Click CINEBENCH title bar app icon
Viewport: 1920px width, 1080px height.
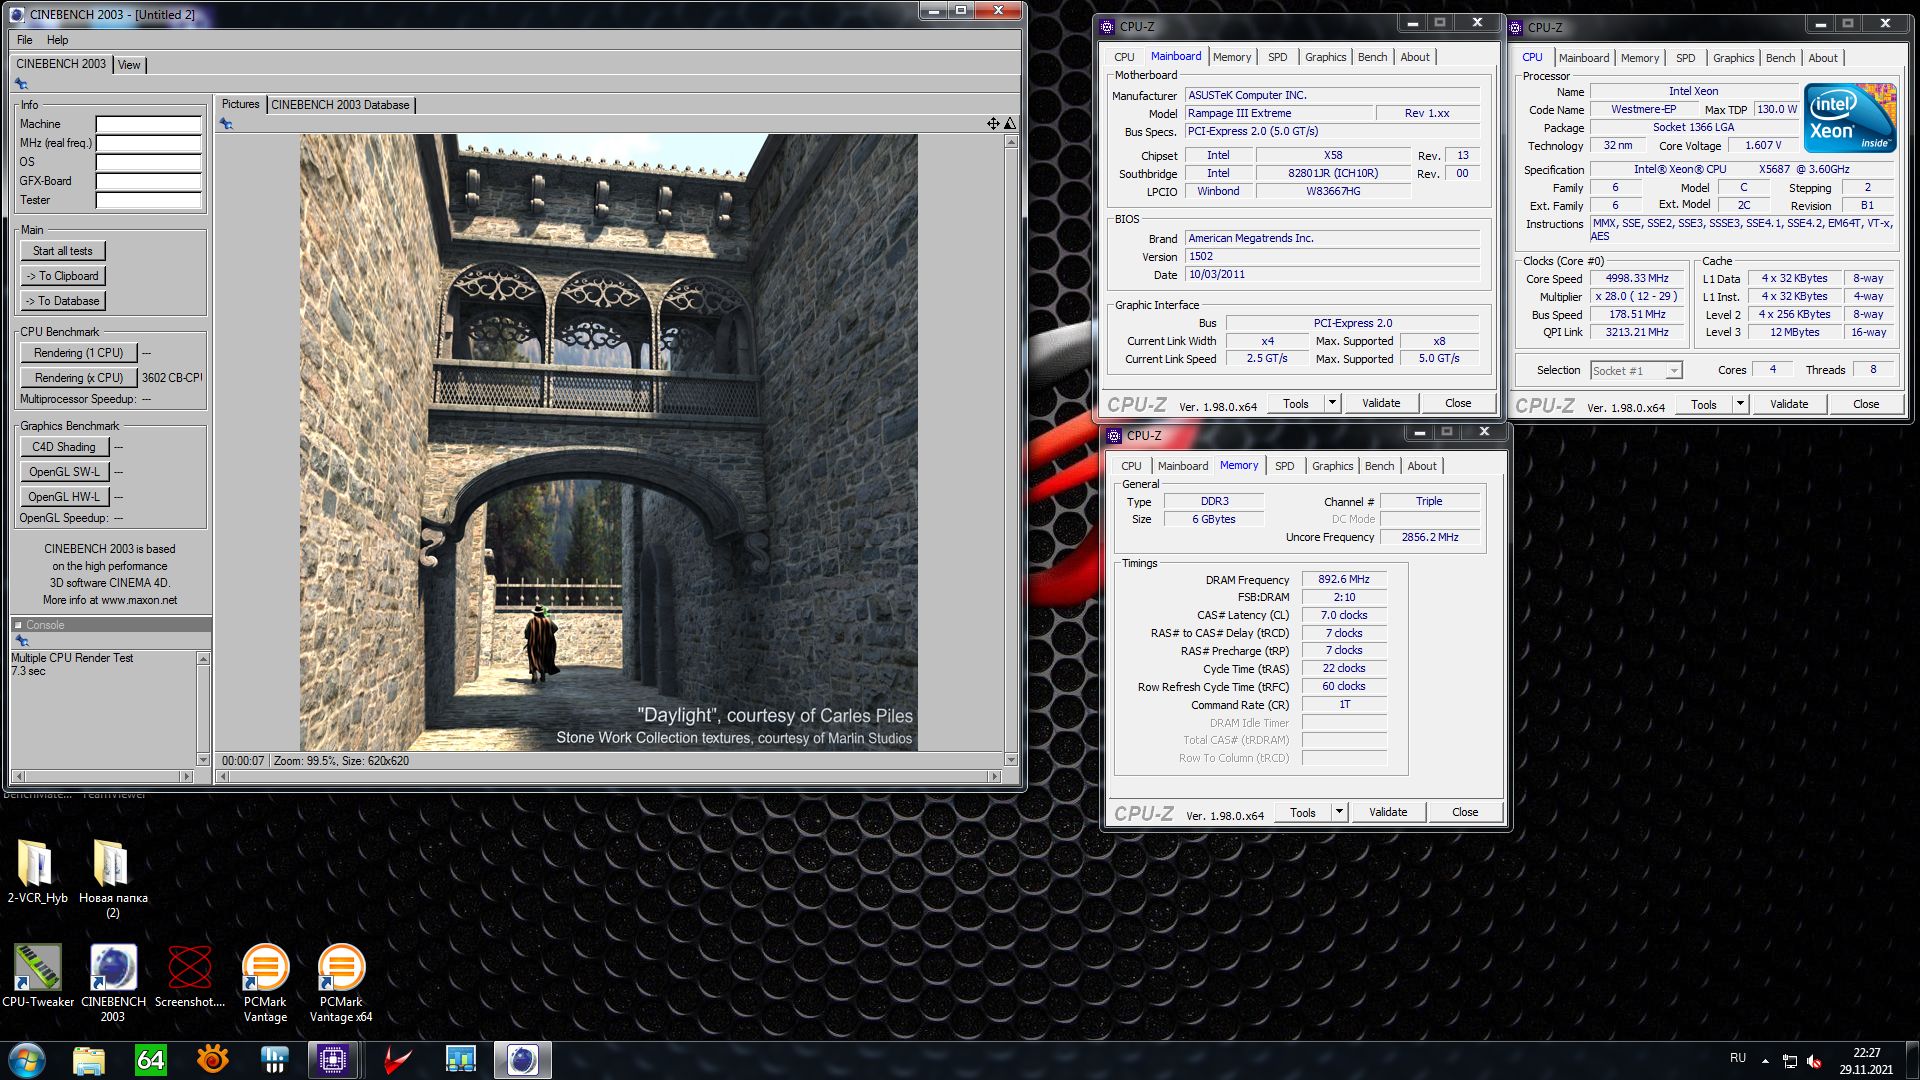[x=17, y=14]
